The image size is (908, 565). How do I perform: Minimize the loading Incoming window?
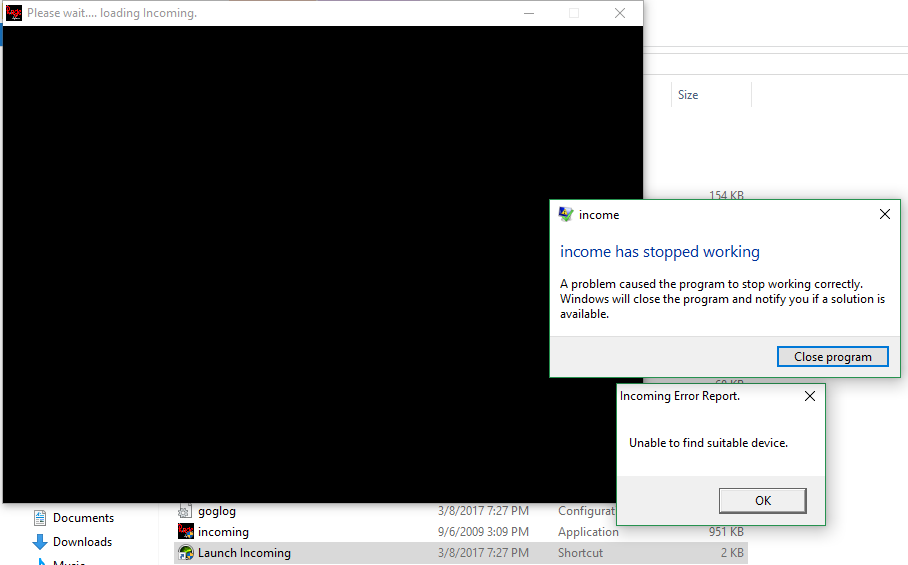tap(529, 13)
